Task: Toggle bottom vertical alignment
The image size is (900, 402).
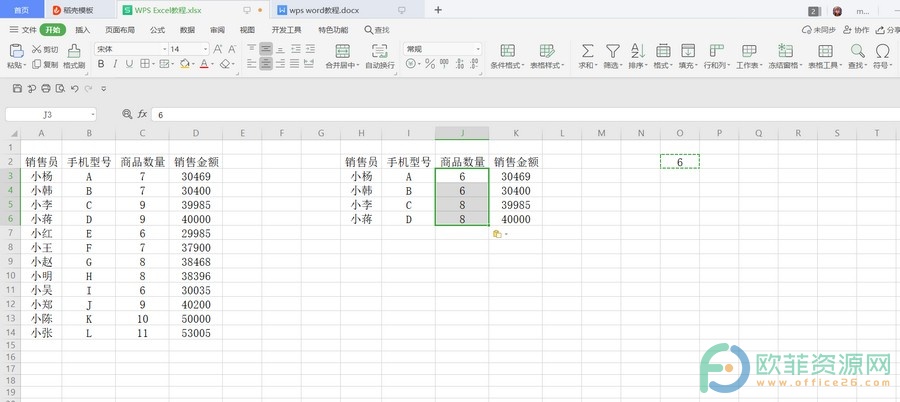Action: point(281,49)
